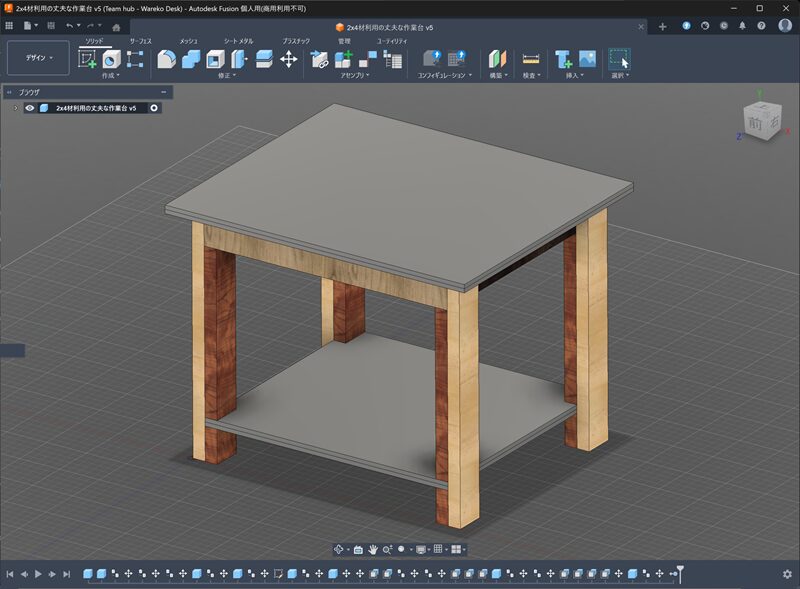This screenshot has height=589, width=800.
Task: Click the ViewCube in the viewport
Action: (759, 123)
